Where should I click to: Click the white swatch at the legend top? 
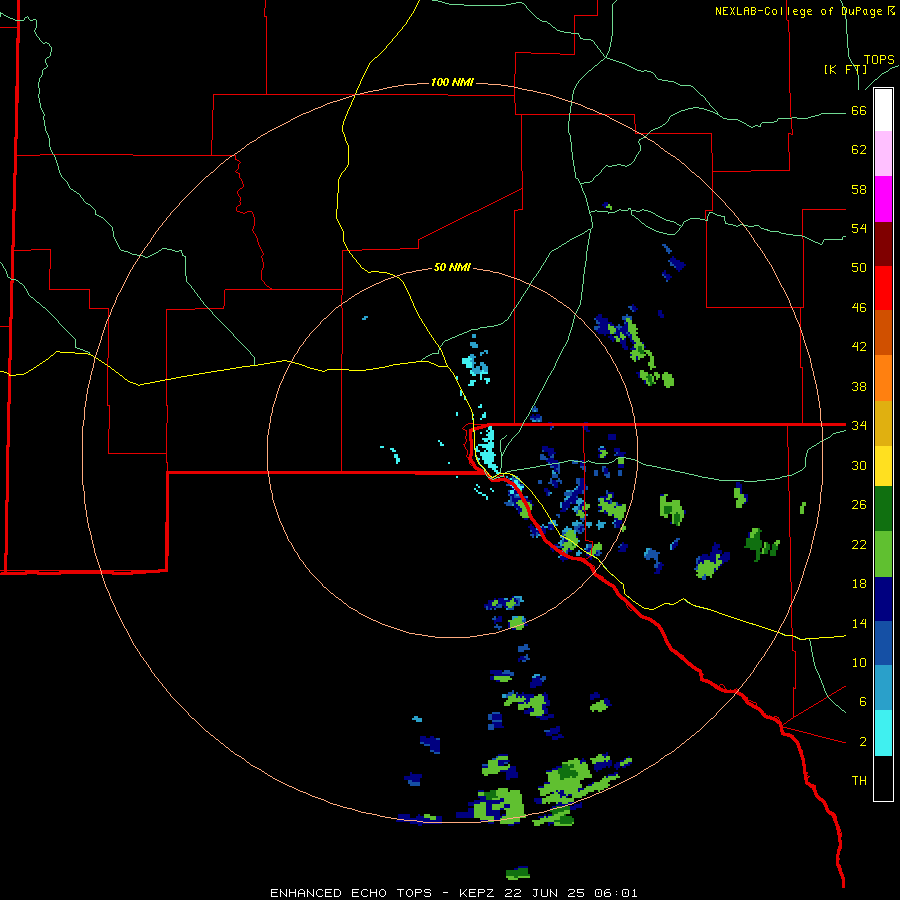point(883,110)
